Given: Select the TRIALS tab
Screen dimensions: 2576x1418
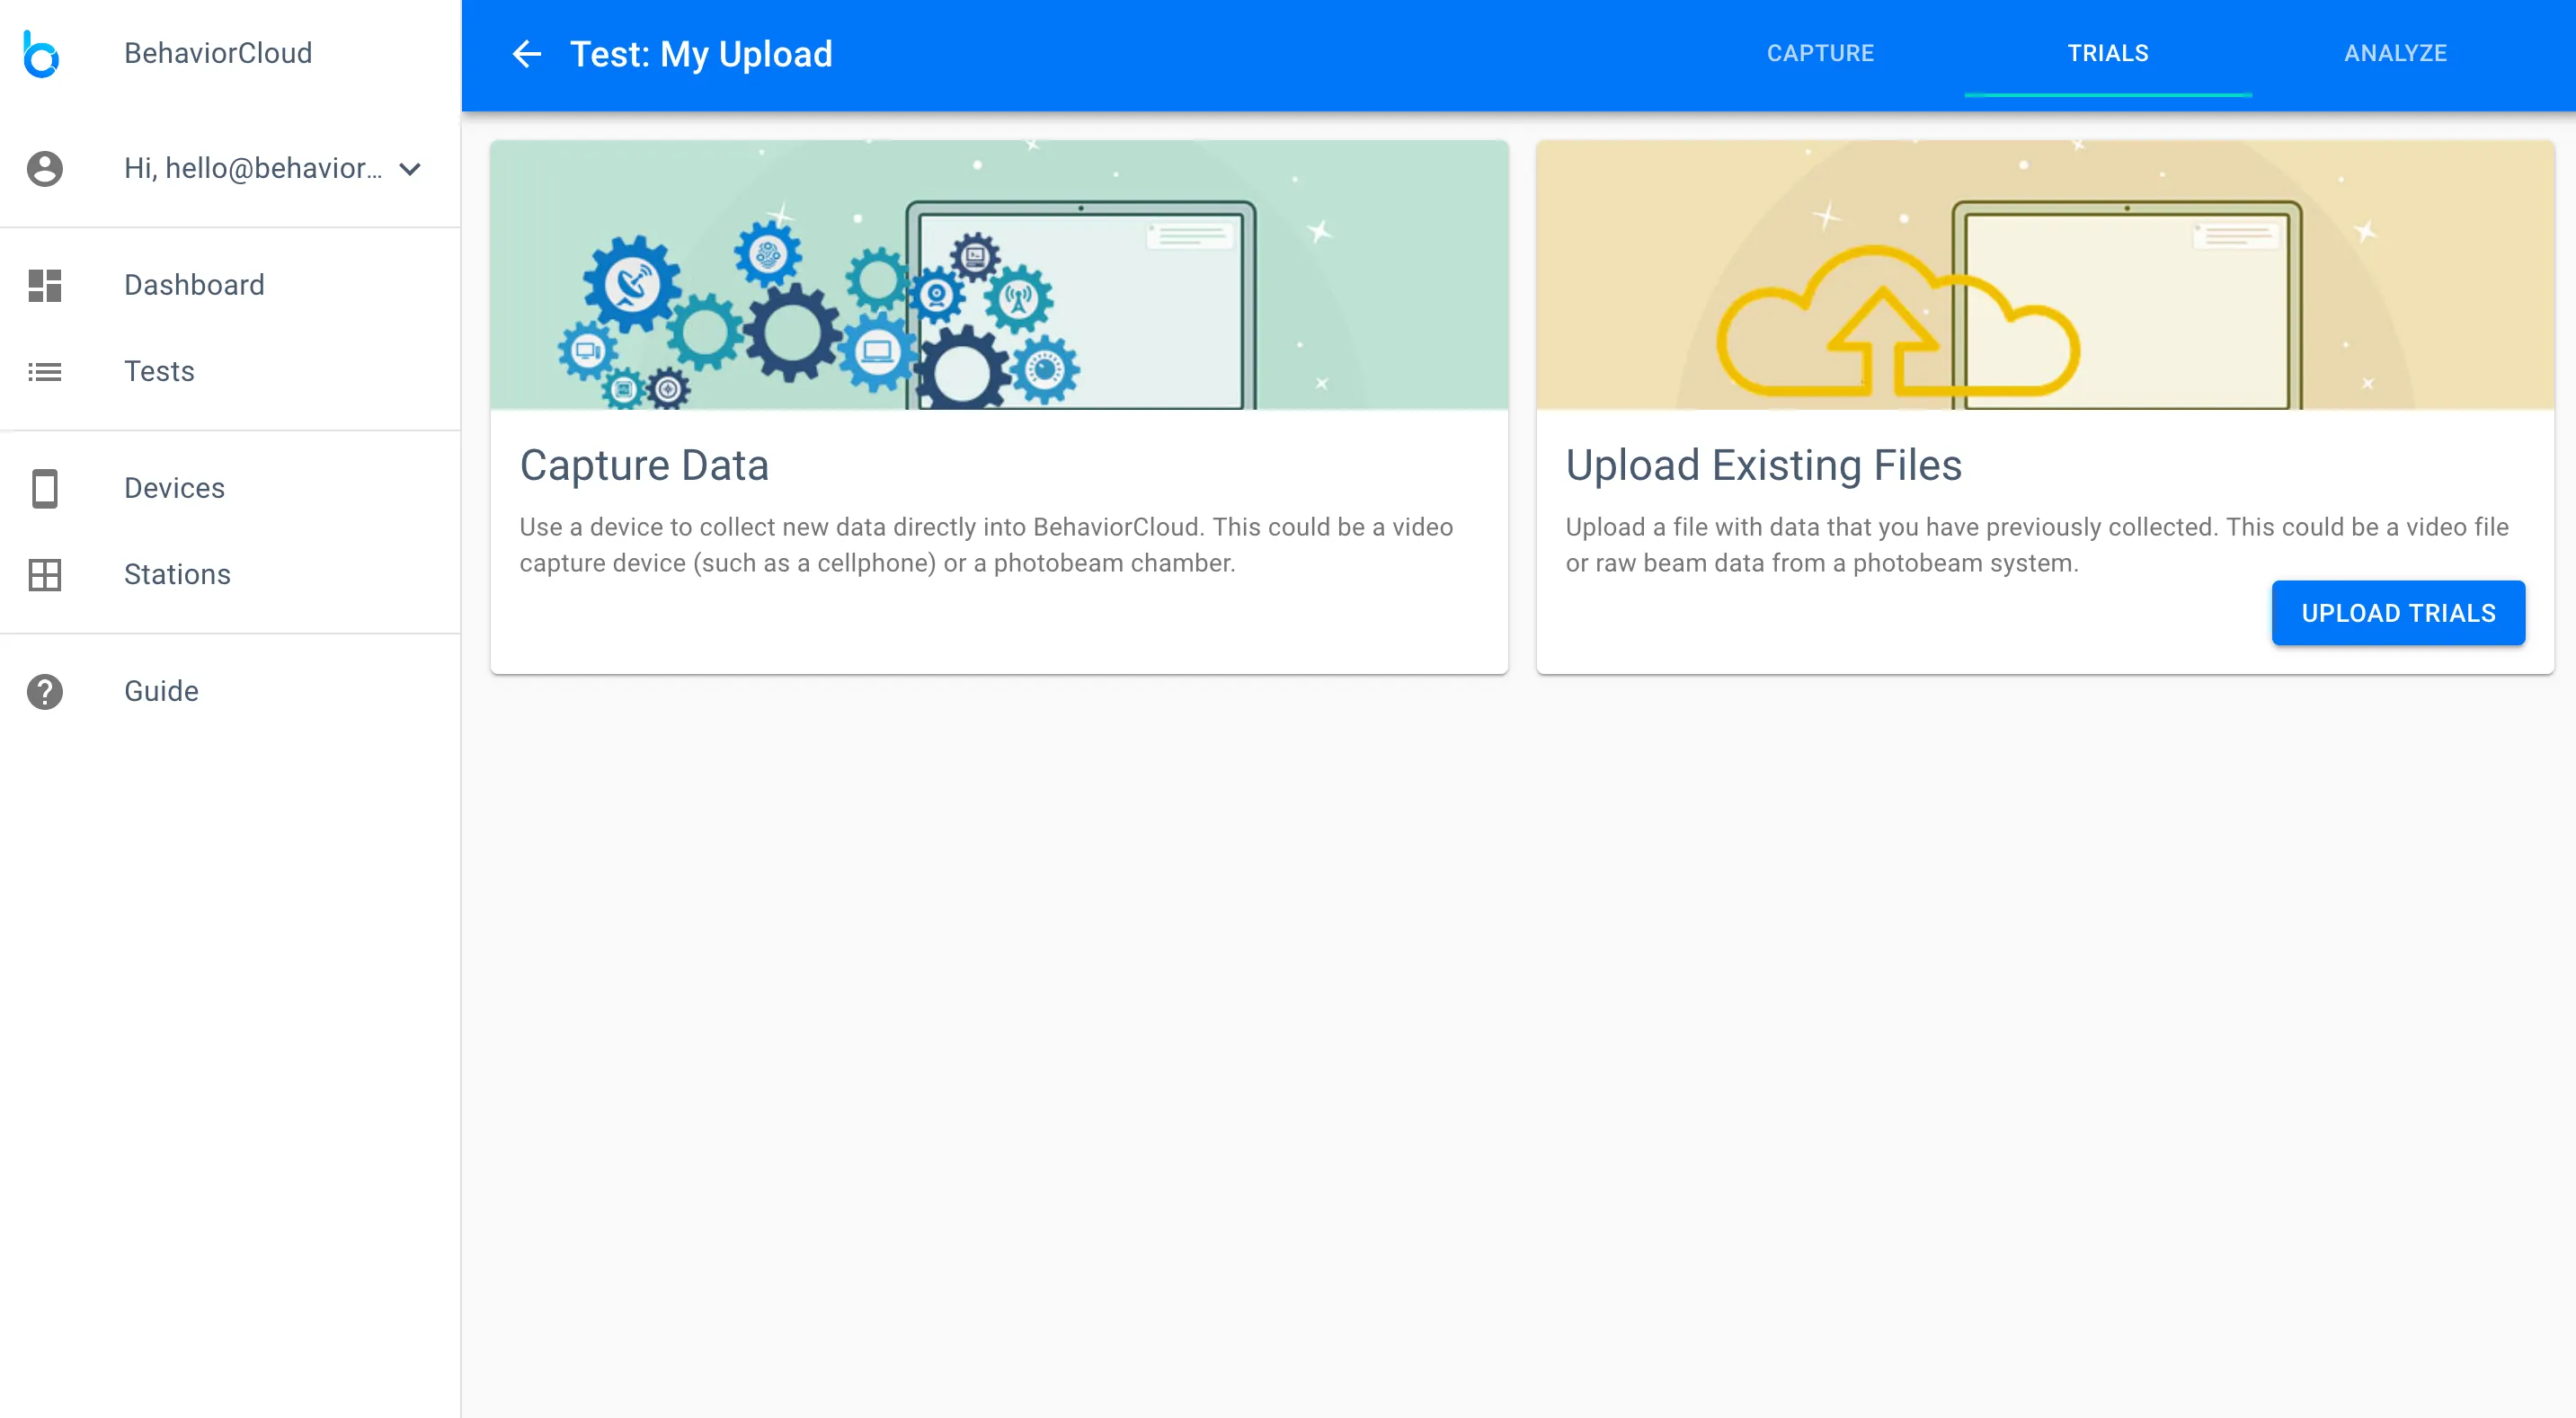Looking at the screenshot, I should (2108, 53).
